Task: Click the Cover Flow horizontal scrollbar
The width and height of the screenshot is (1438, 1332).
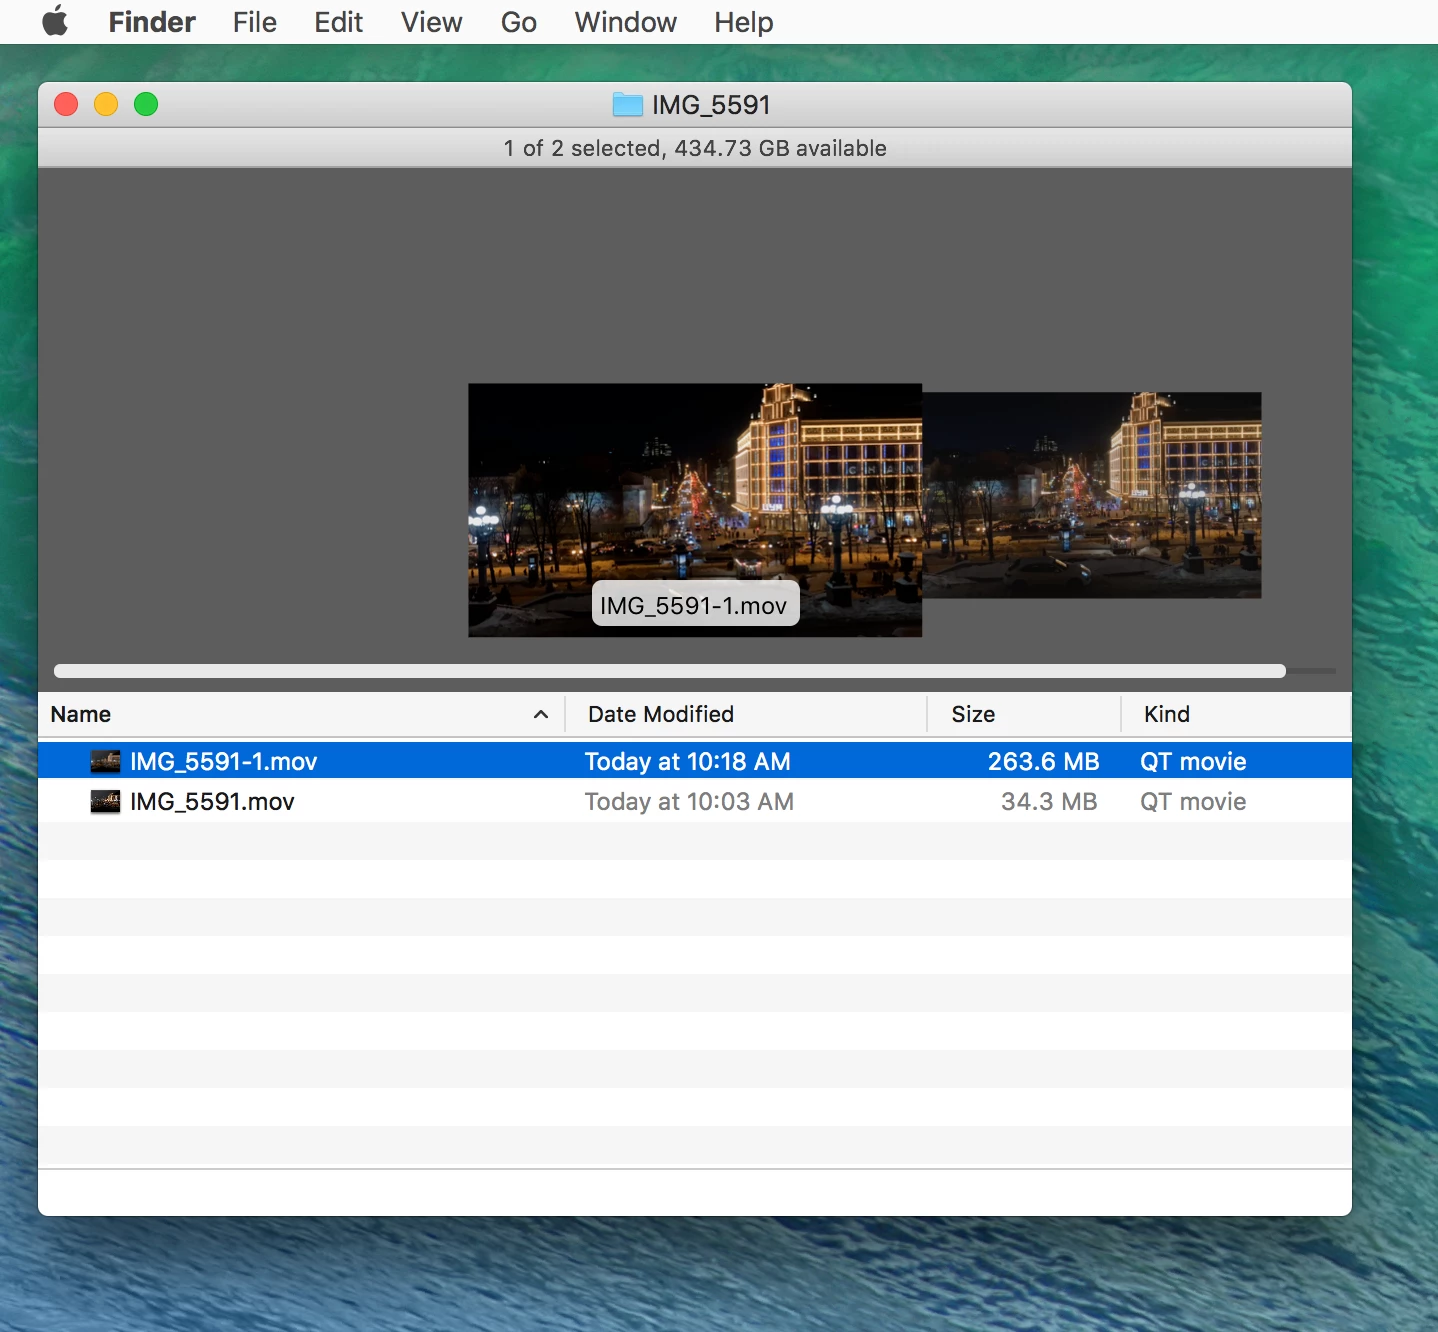Action: pos(670,671)
